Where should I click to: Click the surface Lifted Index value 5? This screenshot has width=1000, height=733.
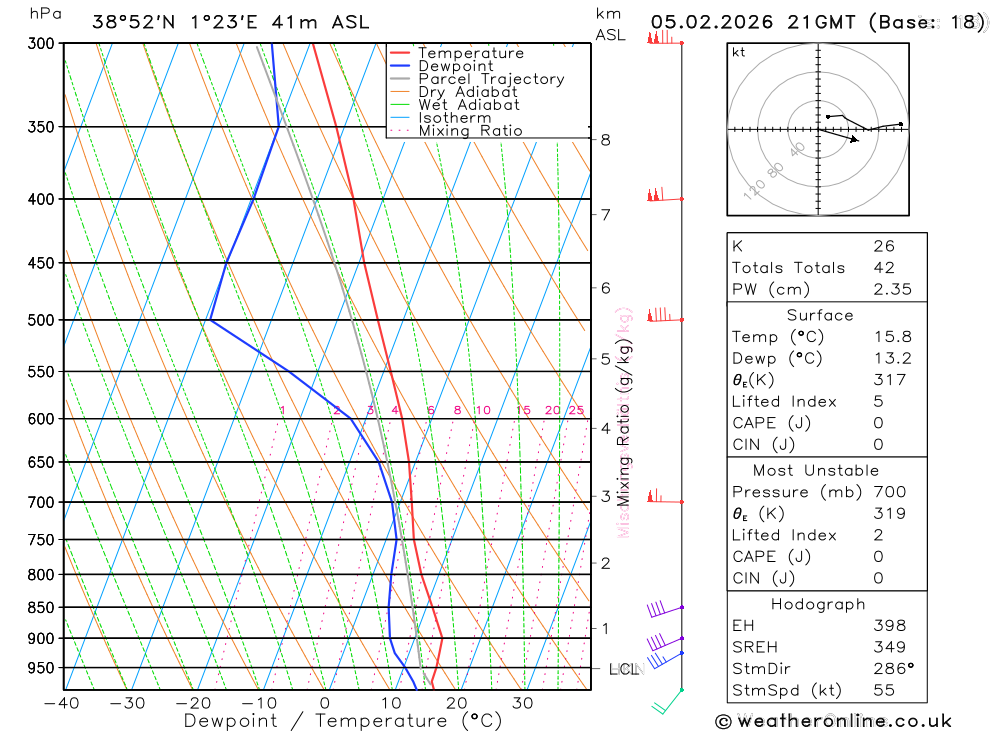click(879, 401)
